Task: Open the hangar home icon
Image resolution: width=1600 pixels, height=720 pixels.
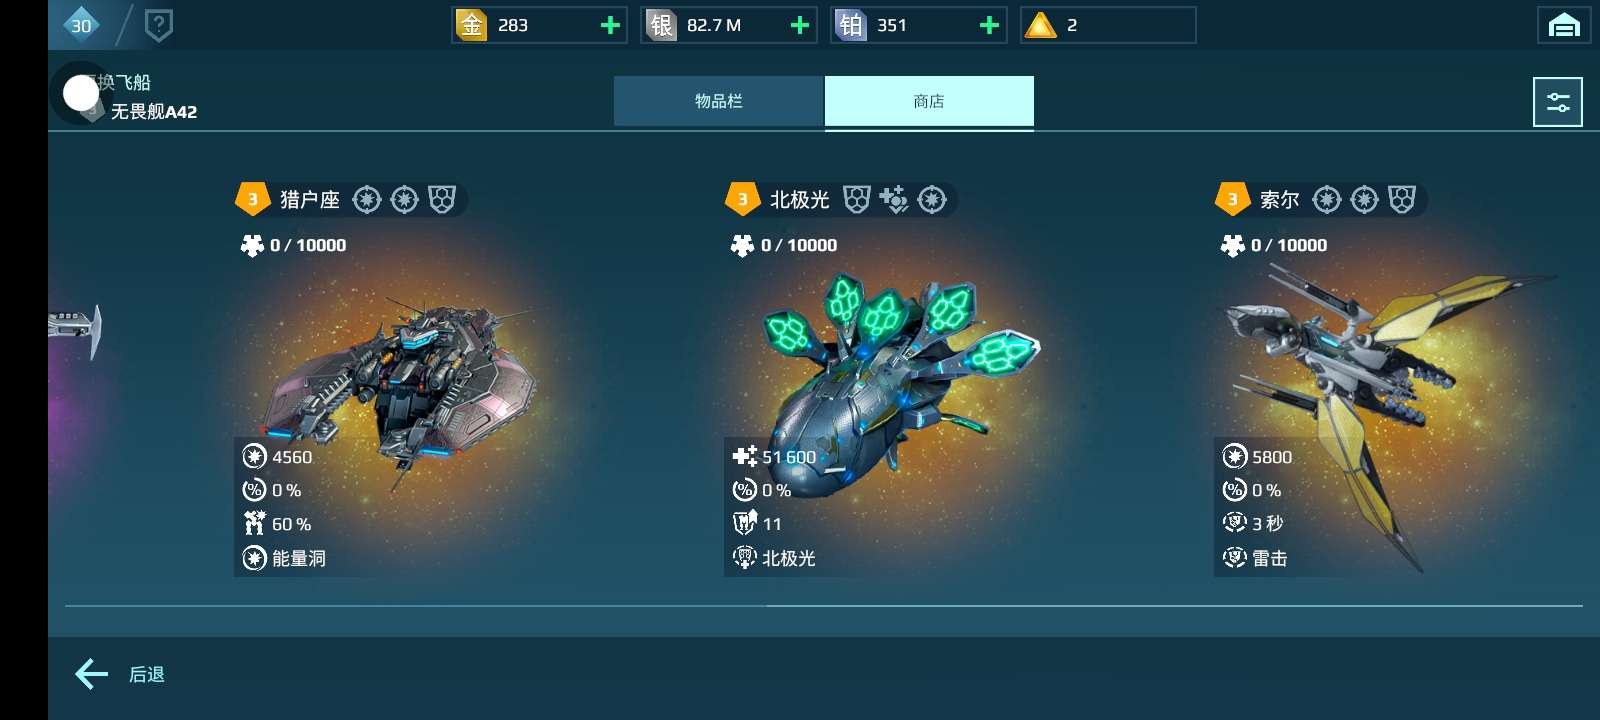Action: click(1564, 25)
